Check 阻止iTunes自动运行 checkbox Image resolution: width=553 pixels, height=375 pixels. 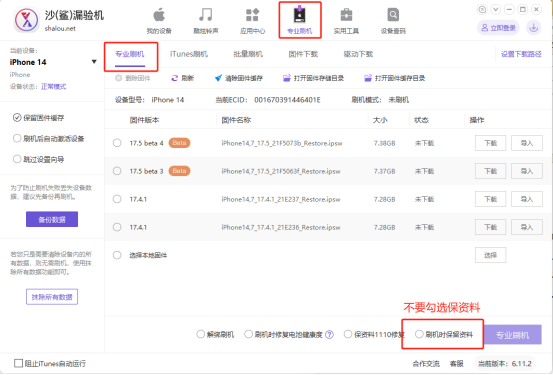18,363
